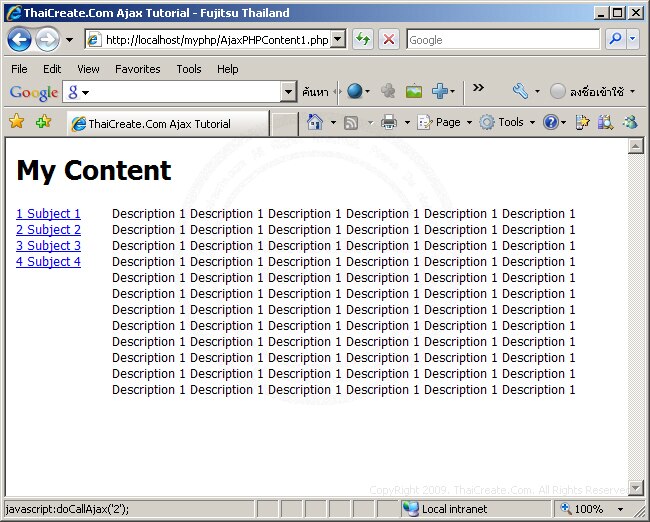Open the Page menu in command bar

(x=444, y=122)
